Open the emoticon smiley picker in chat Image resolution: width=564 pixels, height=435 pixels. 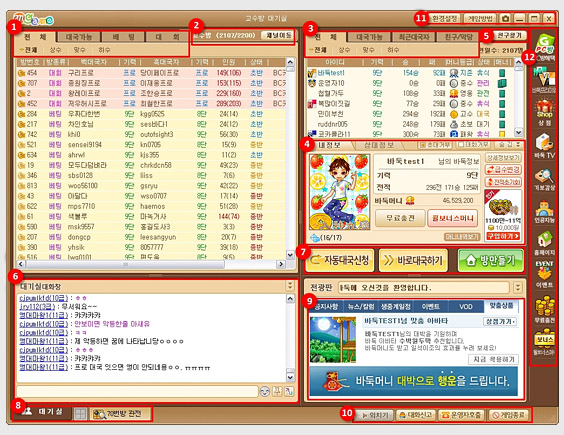click(265, 391)
